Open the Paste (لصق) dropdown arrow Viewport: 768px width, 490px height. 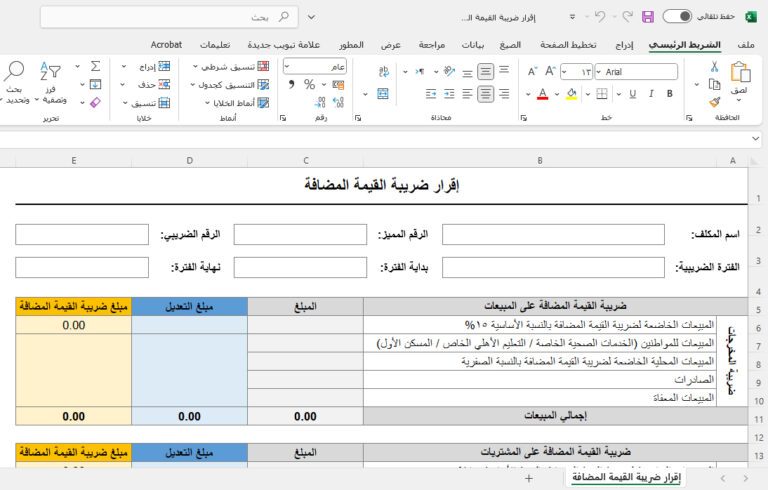pyautogui.click(x=739, y=100)
